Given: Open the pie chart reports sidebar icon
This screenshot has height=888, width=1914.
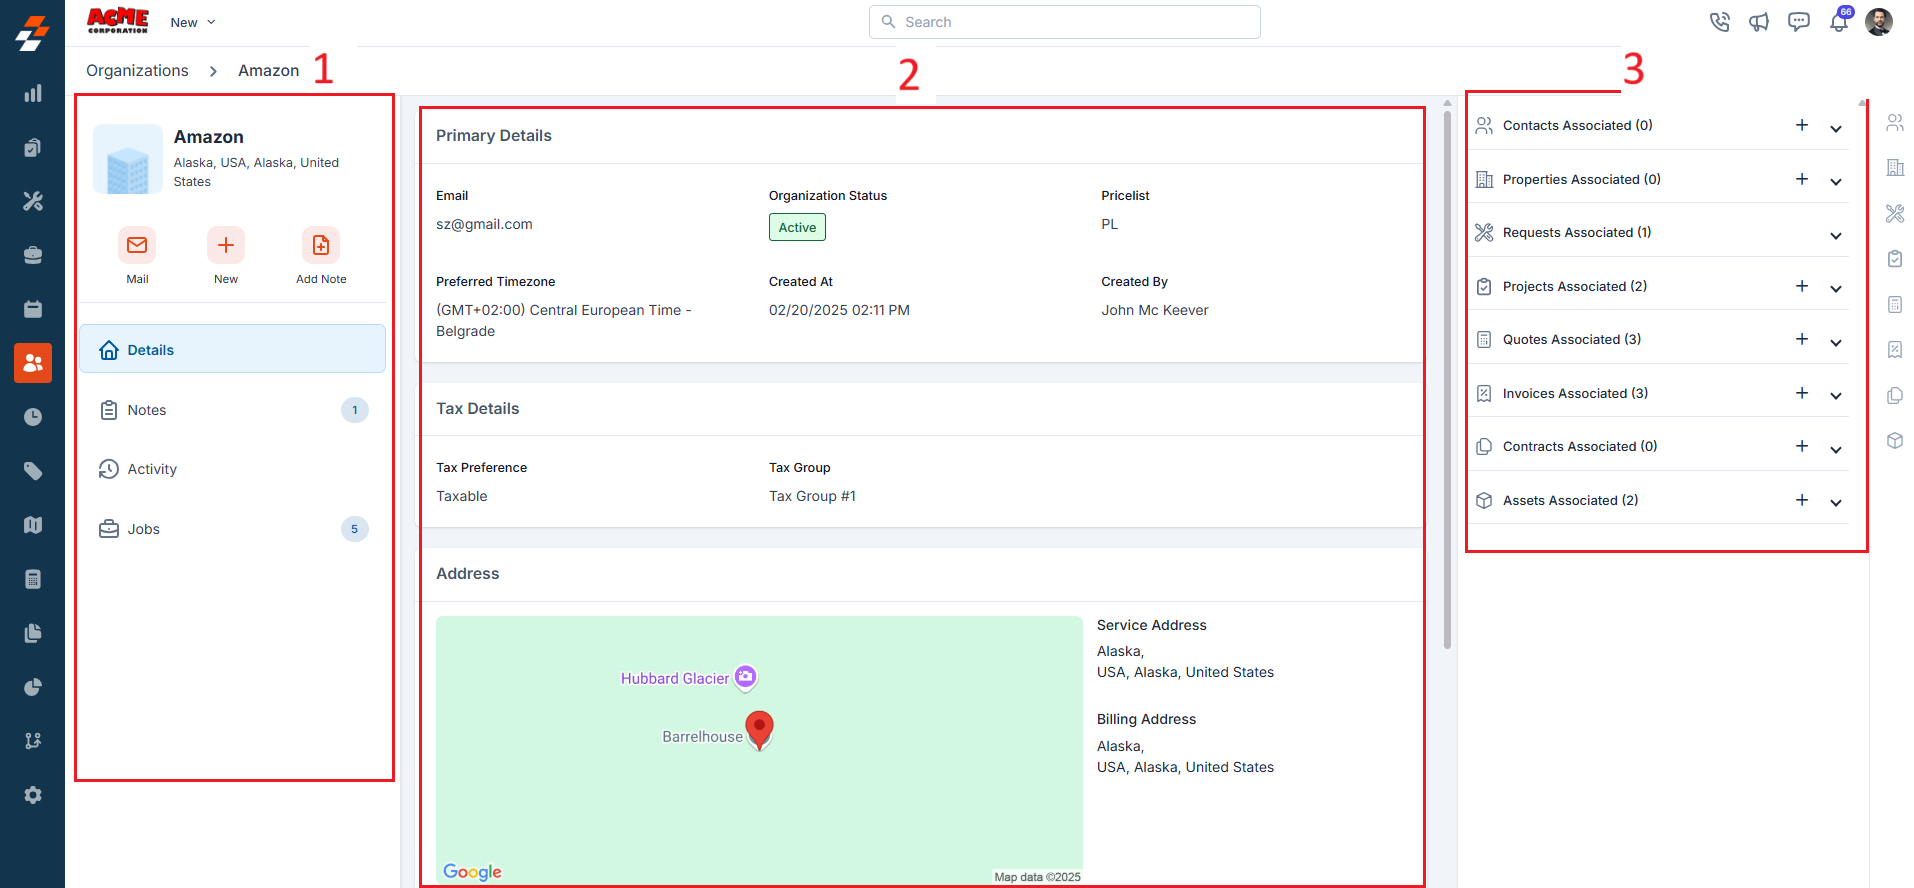Looking at the screenshot, I should click(33, 687).
